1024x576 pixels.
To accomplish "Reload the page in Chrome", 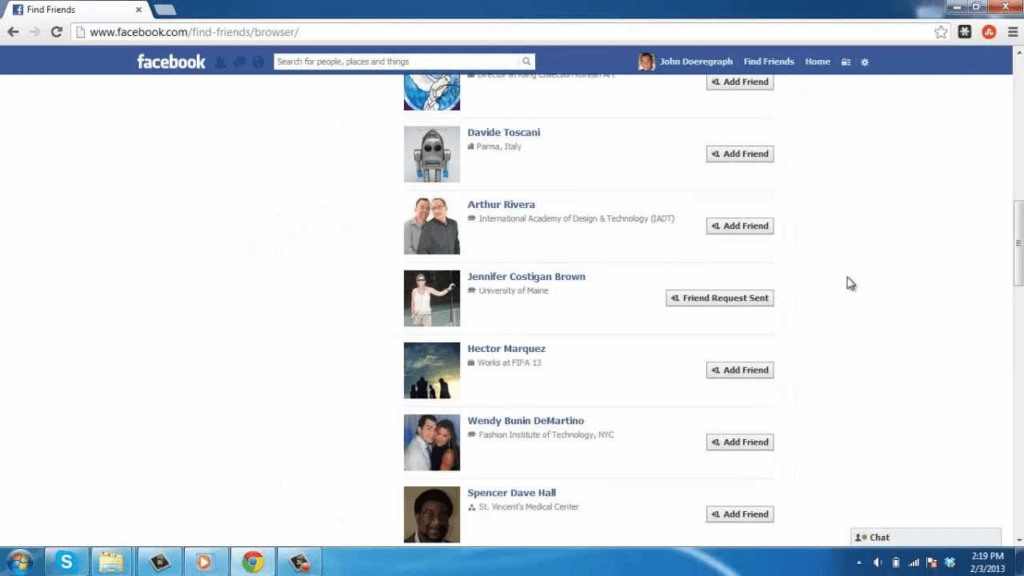I will (x=57, y=32).
